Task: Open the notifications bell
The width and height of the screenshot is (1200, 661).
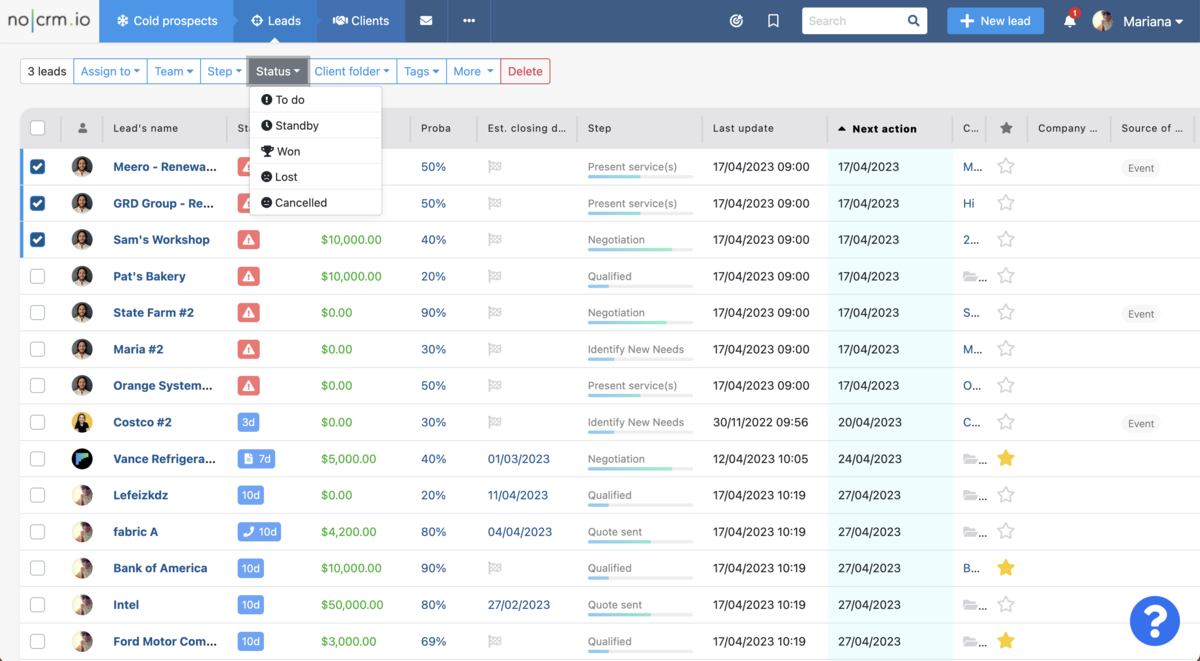Action: click(x=1070, y=21)
